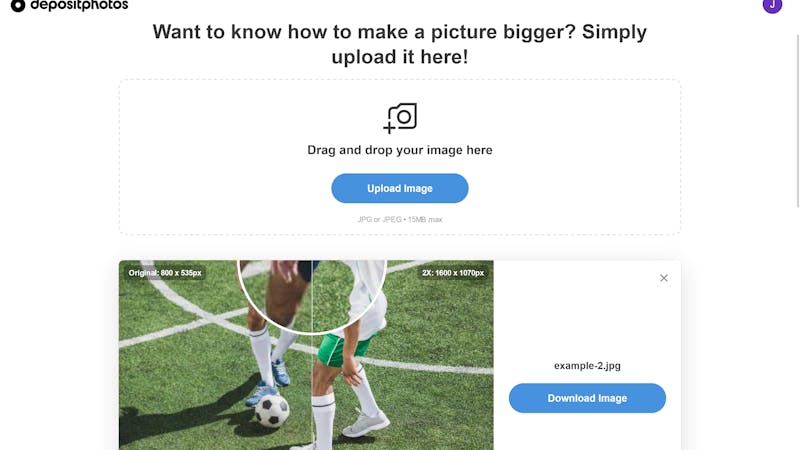Click the upscaled side of the preview image
This screenshot has width=800, height=450.
403,355
